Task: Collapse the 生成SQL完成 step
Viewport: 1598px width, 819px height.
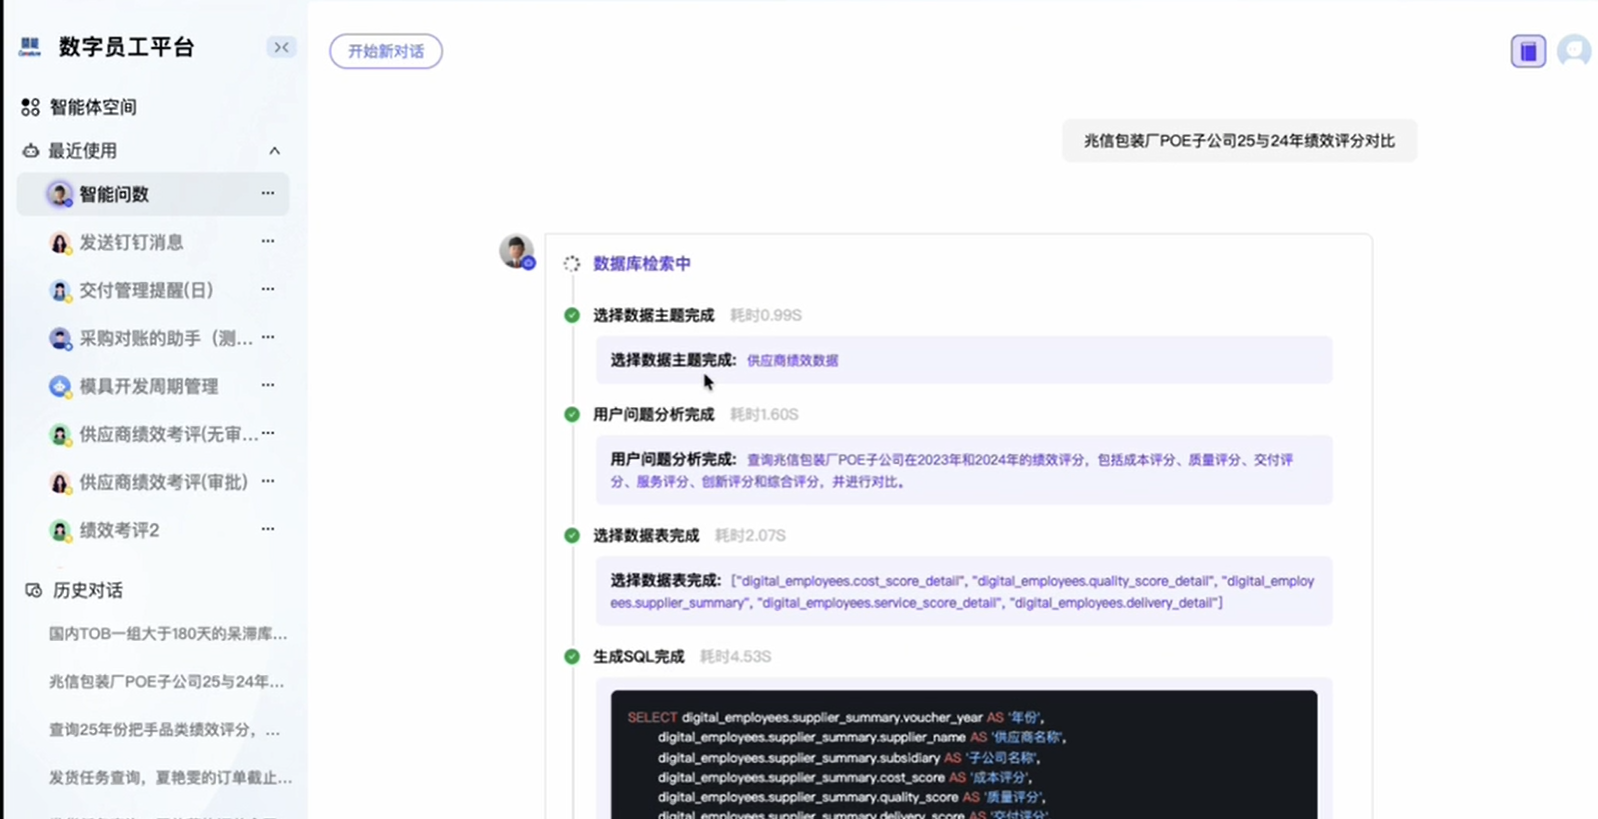Action: (x=638, y=657)
